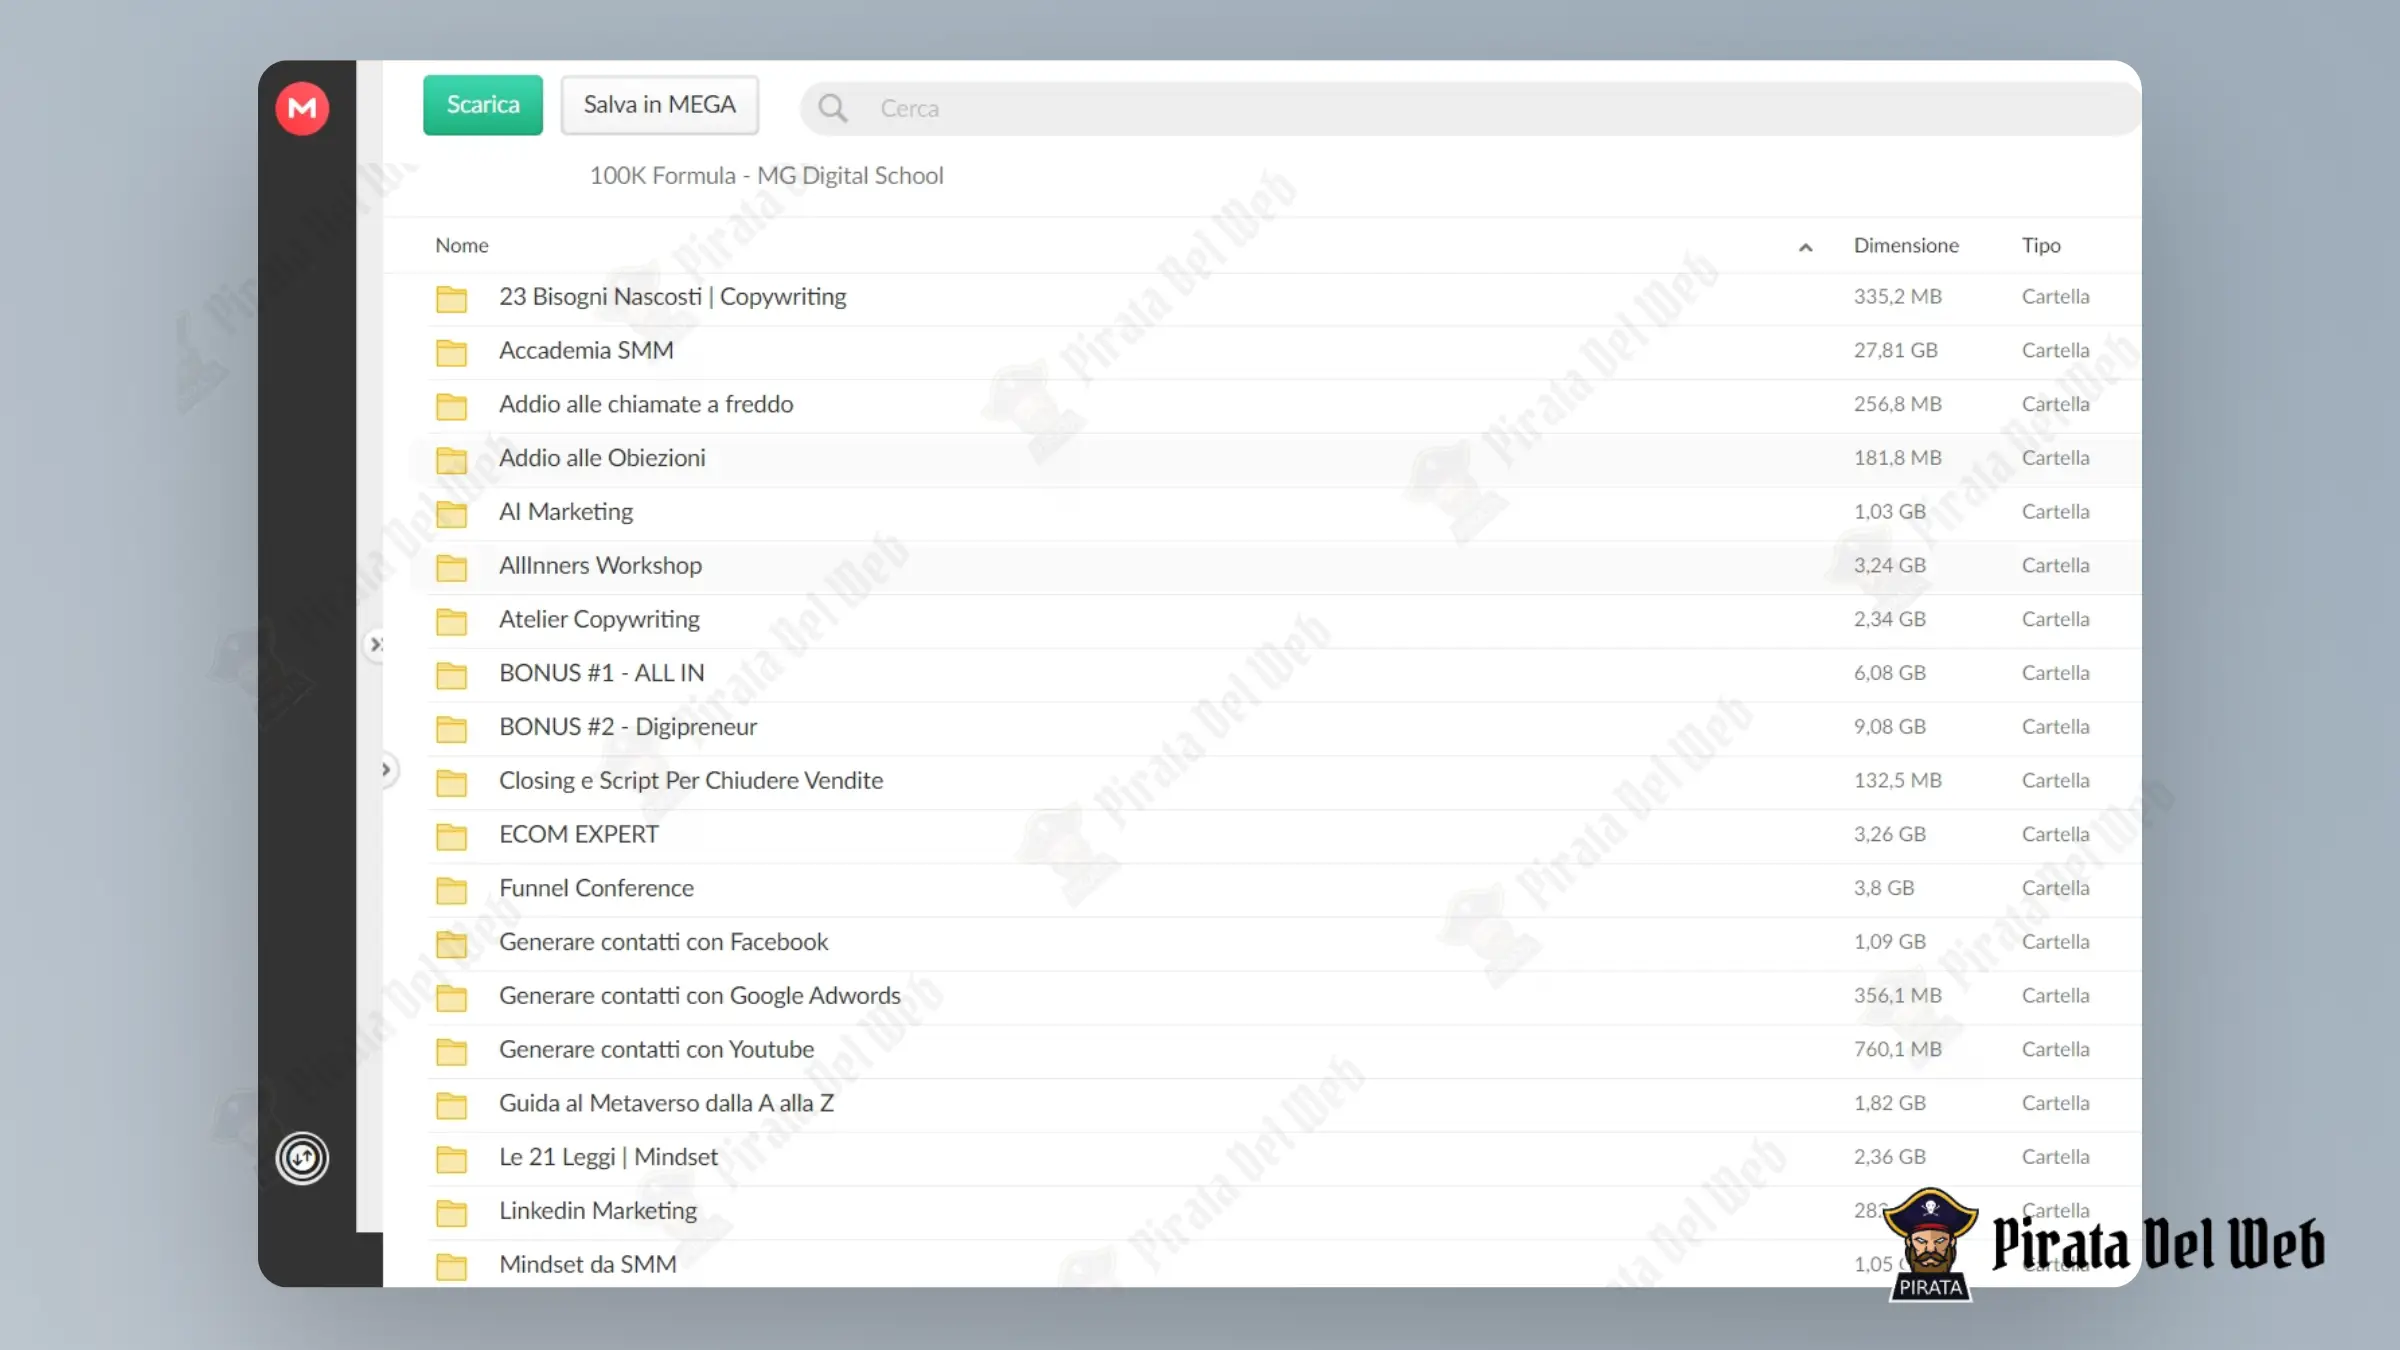2400x1350 pixels.
Task: Select the 'Addio alle Obiezioni' name
Action: pyautogui.click(x=602, y=458)
